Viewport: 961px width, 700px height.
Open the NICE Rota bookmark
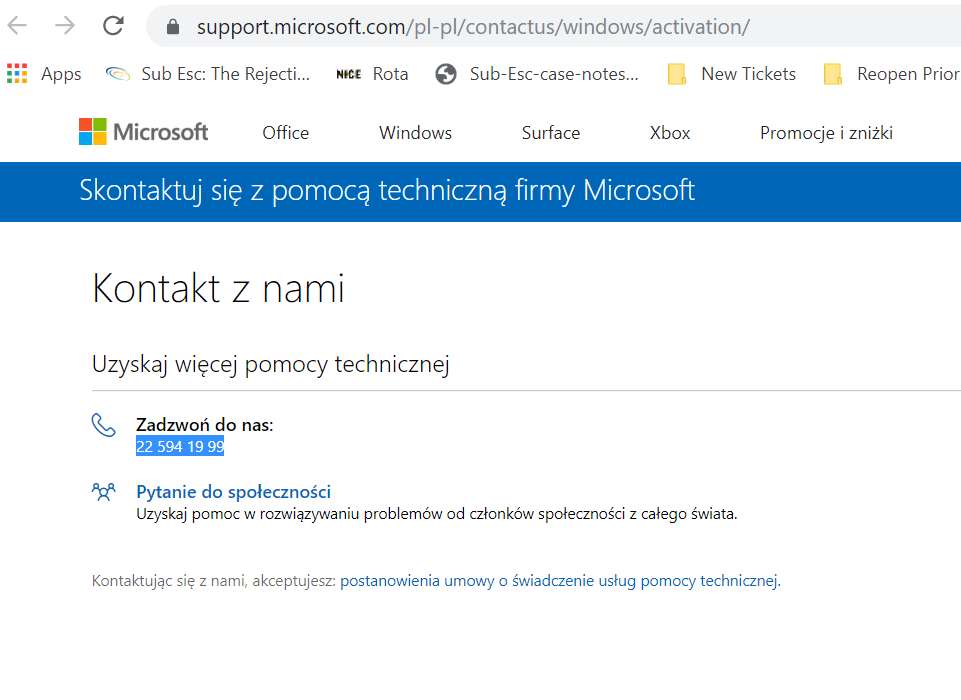click(x=372, y=74)
